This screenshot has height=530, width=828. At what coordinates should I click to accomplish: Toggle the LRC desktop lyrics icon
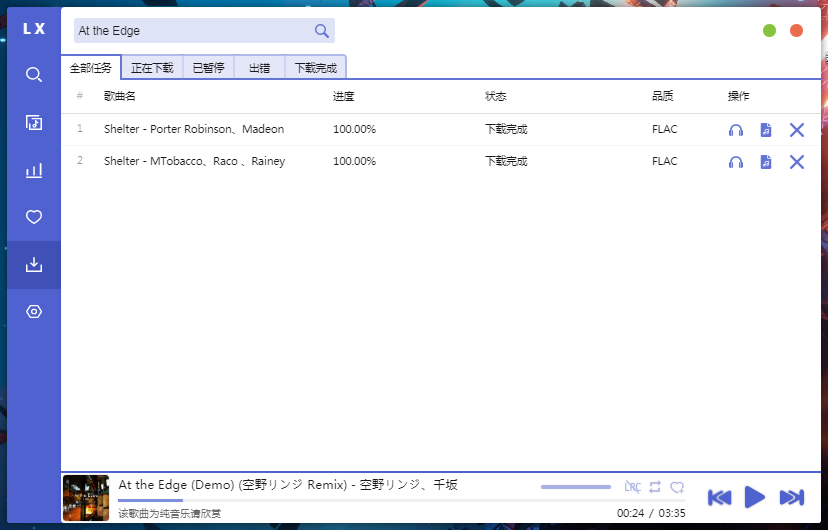[x=632, y=487]
